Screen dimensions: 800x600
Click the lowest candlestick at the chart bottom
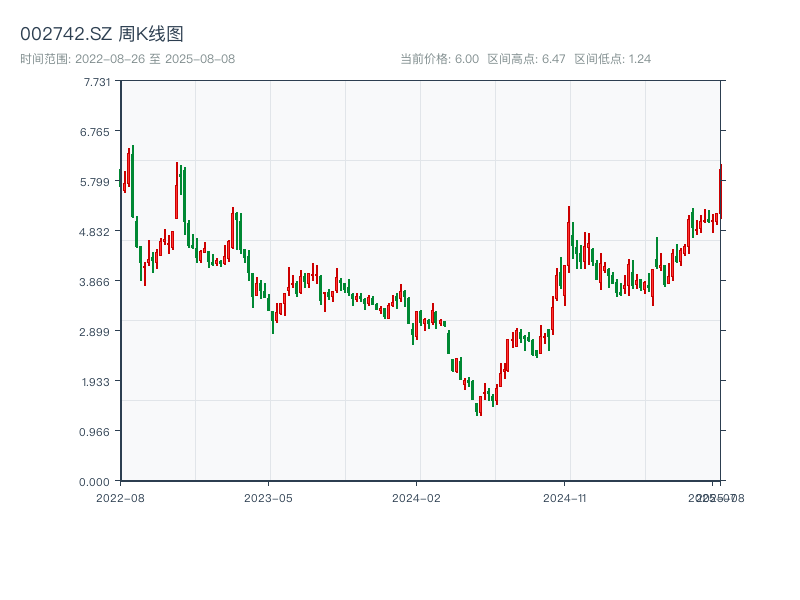480,406
